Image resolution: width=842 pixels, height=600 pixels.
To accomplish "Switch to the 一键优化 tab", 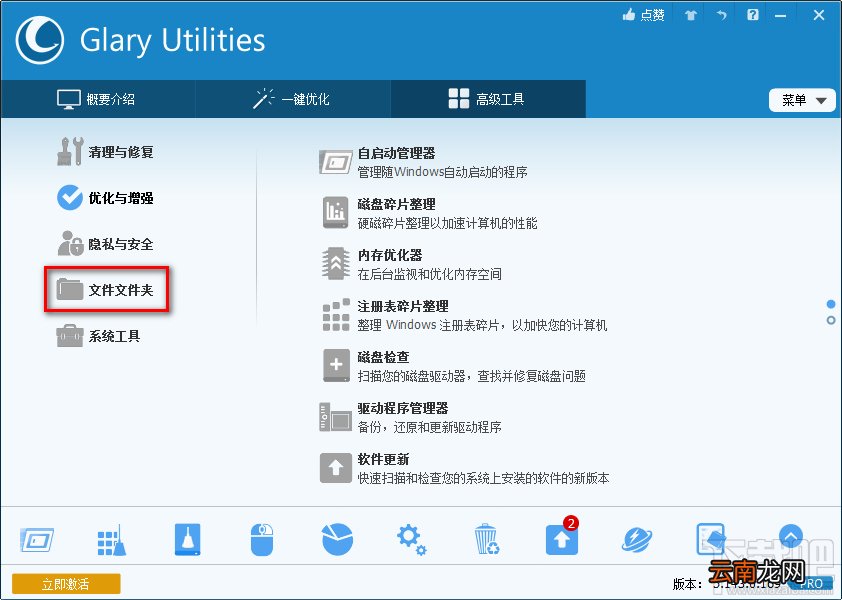I will 292,99.
